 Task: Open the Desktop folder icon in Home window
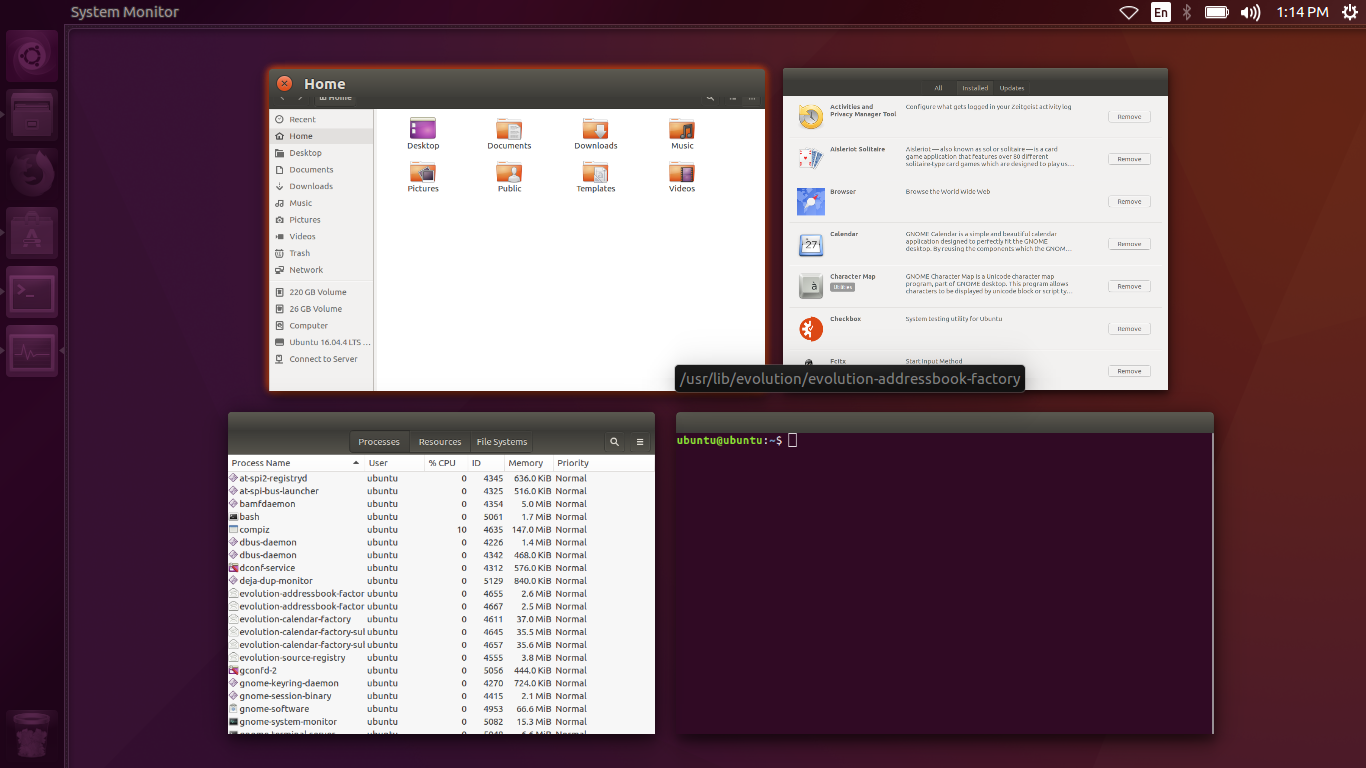coord(423,128)
